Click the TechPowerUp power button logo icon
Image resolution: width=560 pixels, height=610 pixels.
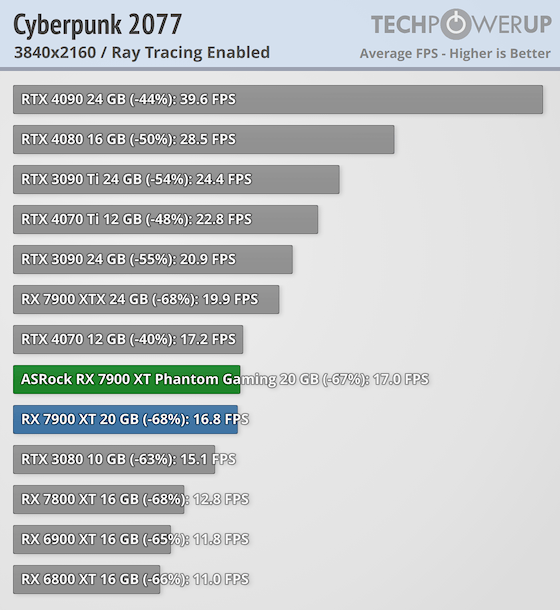coord(456,24)
